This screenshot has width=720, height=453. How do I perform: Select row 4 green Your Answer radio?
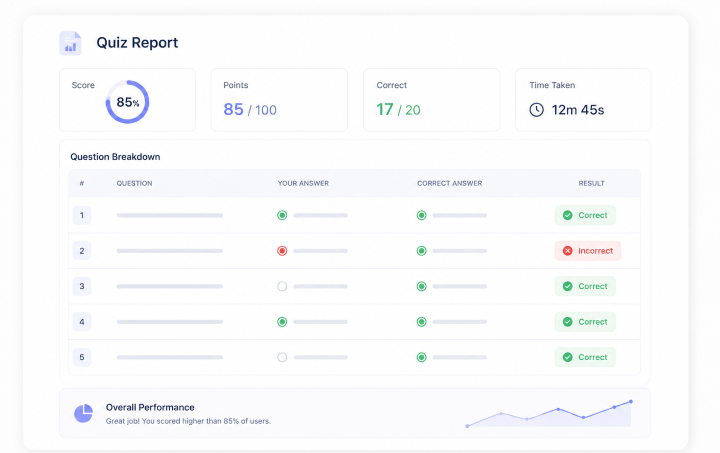click(x=282, y=322)
